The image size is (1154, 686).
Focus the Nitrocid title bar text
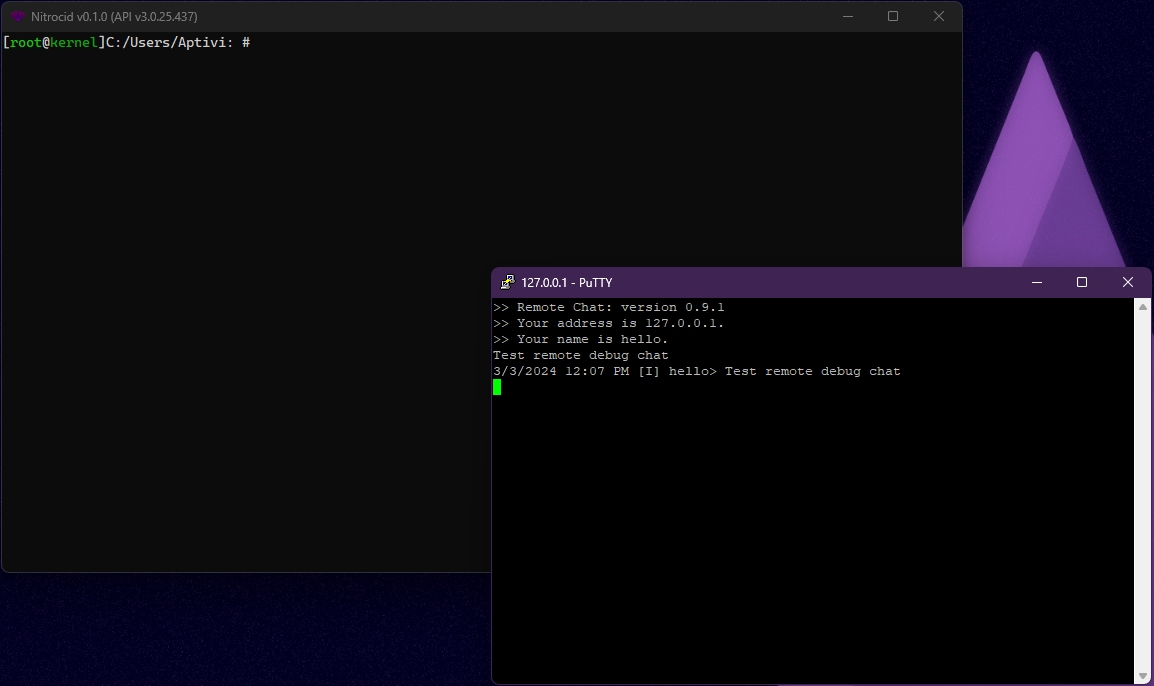pyautogui.click(x=114, y=17)
